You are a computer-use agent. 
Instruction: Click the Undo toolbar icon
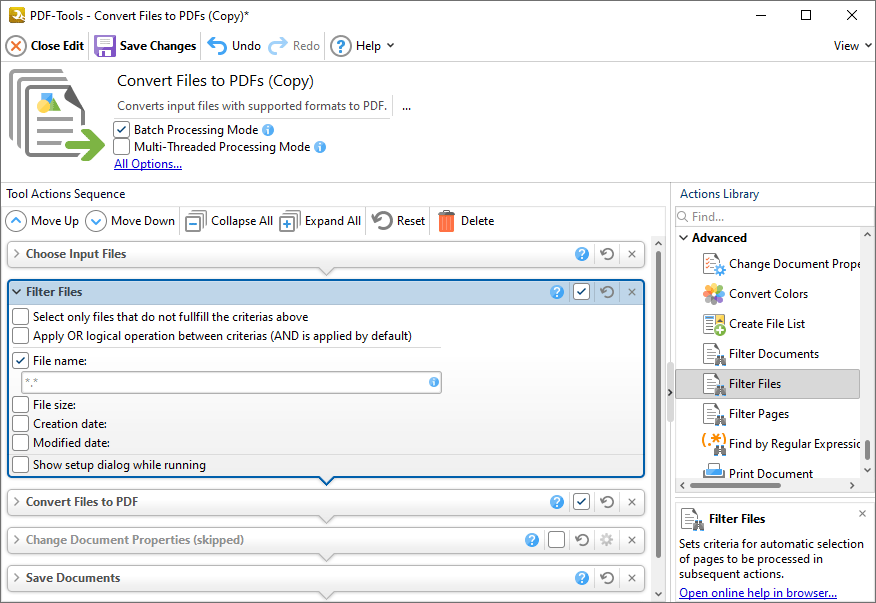point(214,45)
